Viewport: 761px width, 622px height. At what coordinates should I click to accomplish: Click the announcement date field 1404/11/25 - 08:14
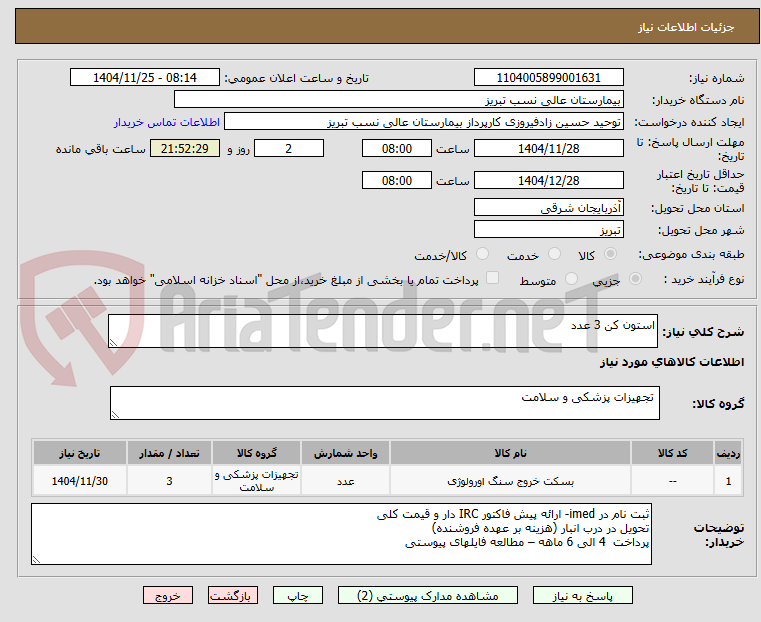tap(145, 77)
